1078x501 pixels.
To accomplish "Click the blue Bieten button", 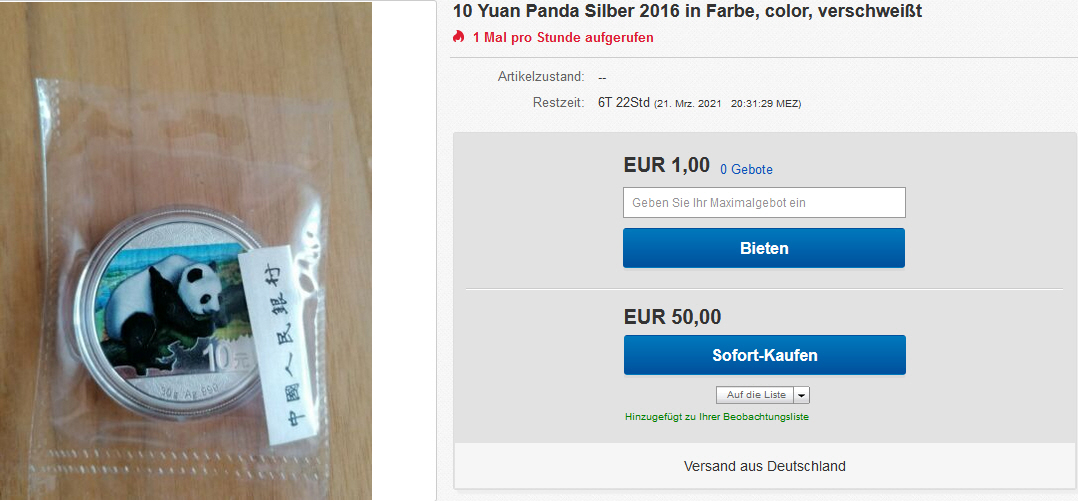I will (x=764, y=248).
